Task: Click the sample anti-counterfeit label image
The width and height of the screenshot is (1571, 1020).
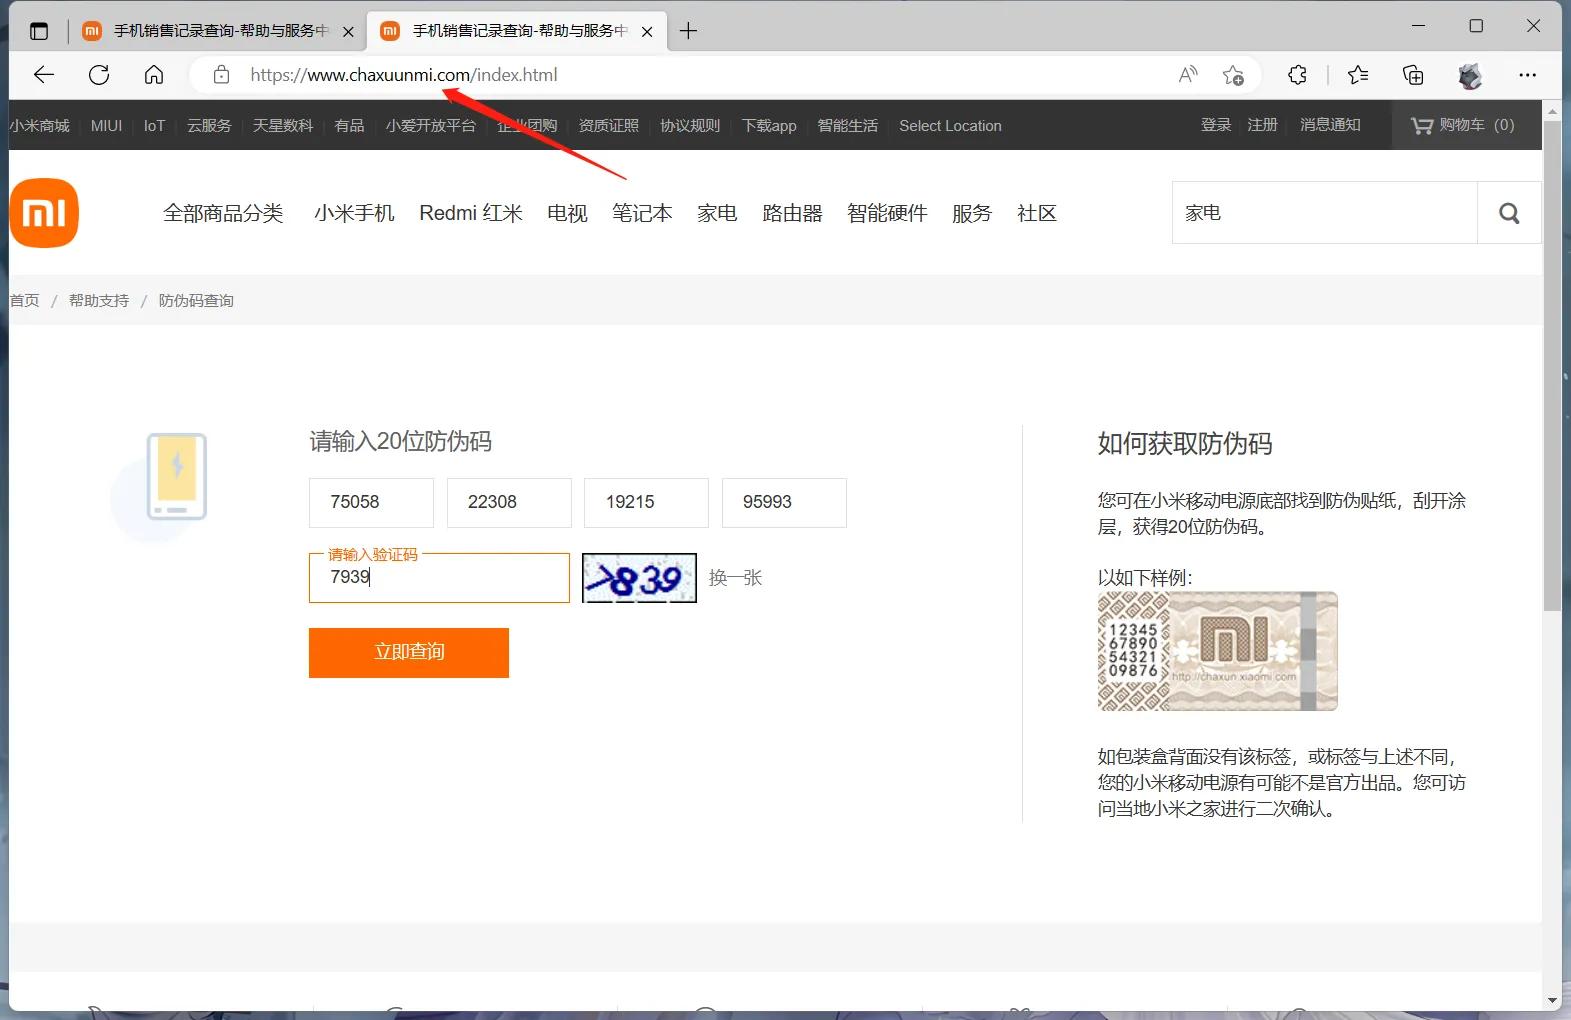Action: (1217, 651)
